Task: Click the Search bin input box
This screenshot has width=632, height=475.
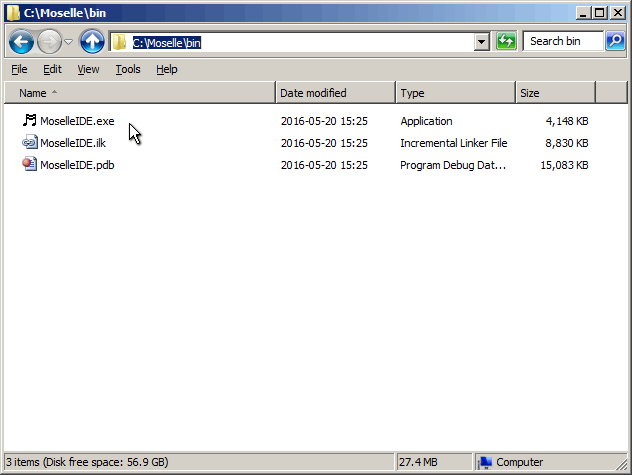Action: pyautogui.click(x=563, y=41)
